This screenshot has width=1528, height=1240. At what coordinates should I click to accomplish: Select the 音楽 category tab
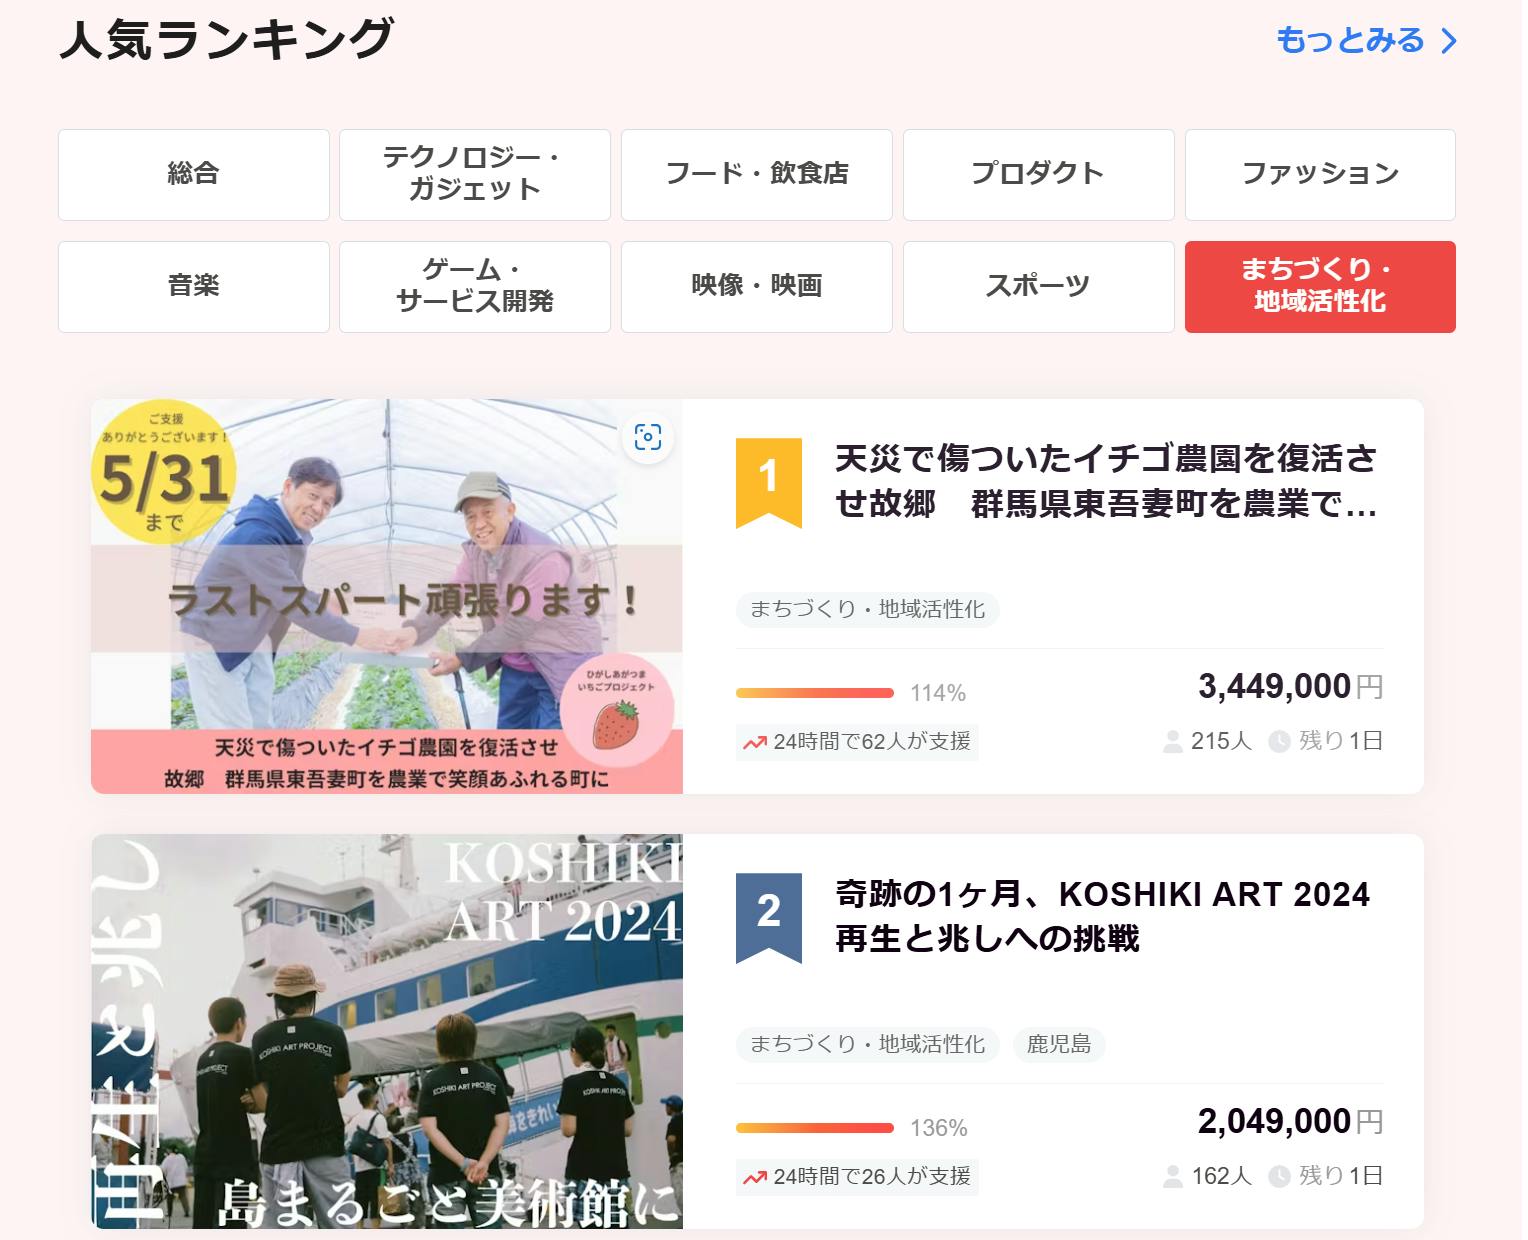point(194,286)
